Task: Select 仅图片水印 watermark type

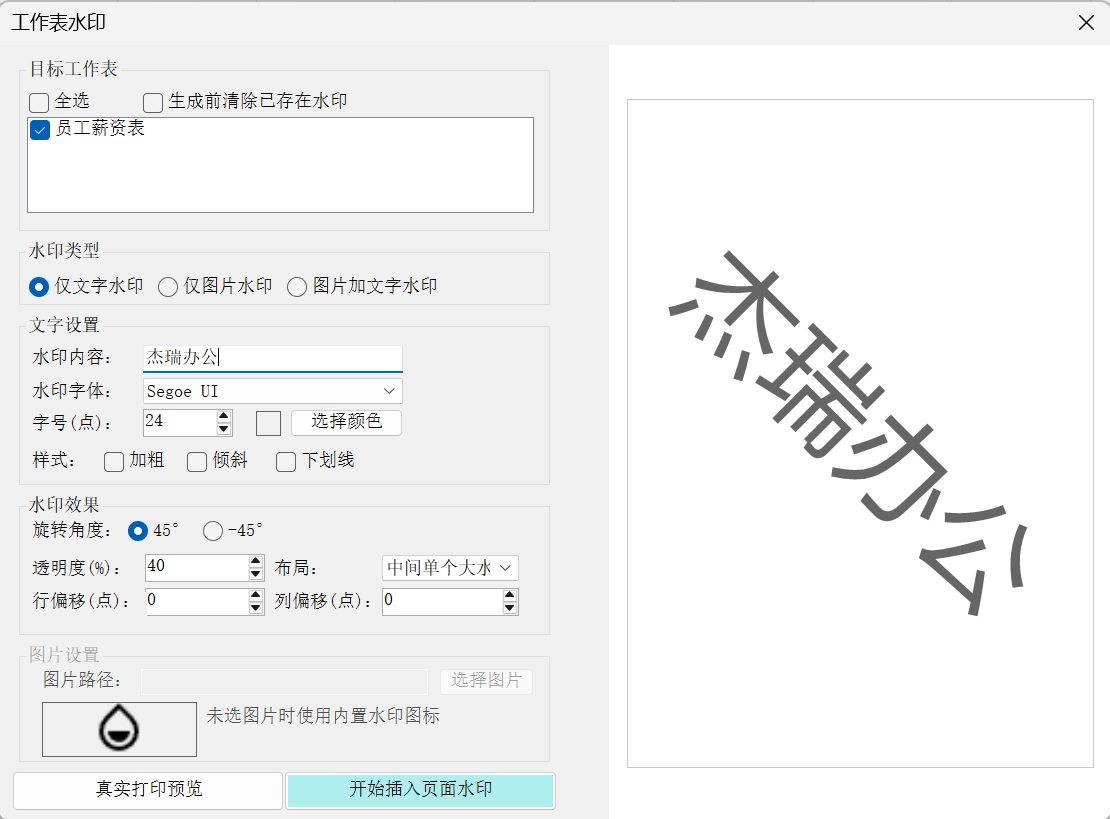Action: point(168,287)
